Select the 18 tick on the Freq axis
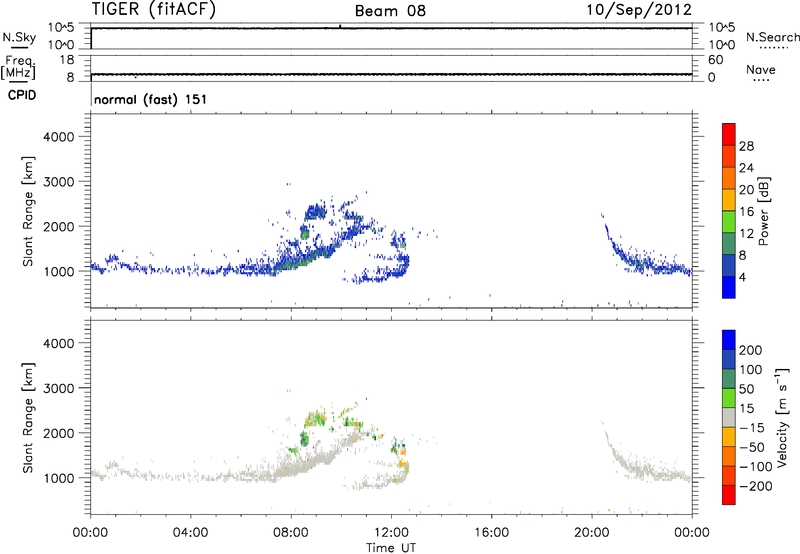This screenshot has height=554, width=800. [67, 60]
